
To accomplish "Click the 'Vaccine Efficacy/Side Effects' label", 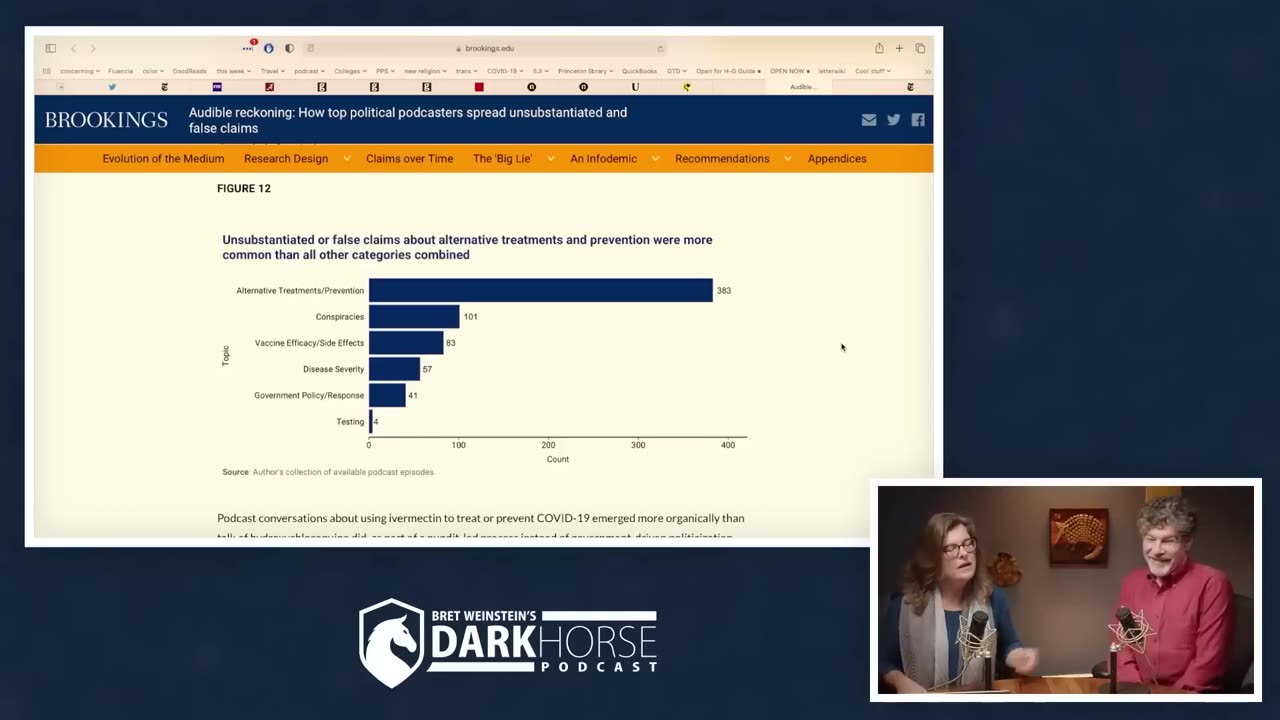I will click(x=309, y=343).
